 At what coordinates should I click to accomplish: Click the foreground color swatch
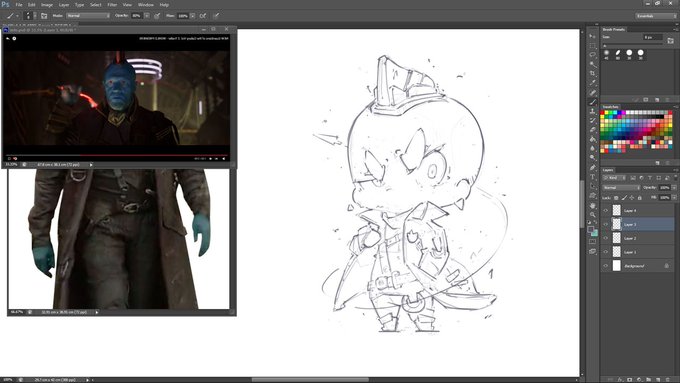[x=590, y=229]
